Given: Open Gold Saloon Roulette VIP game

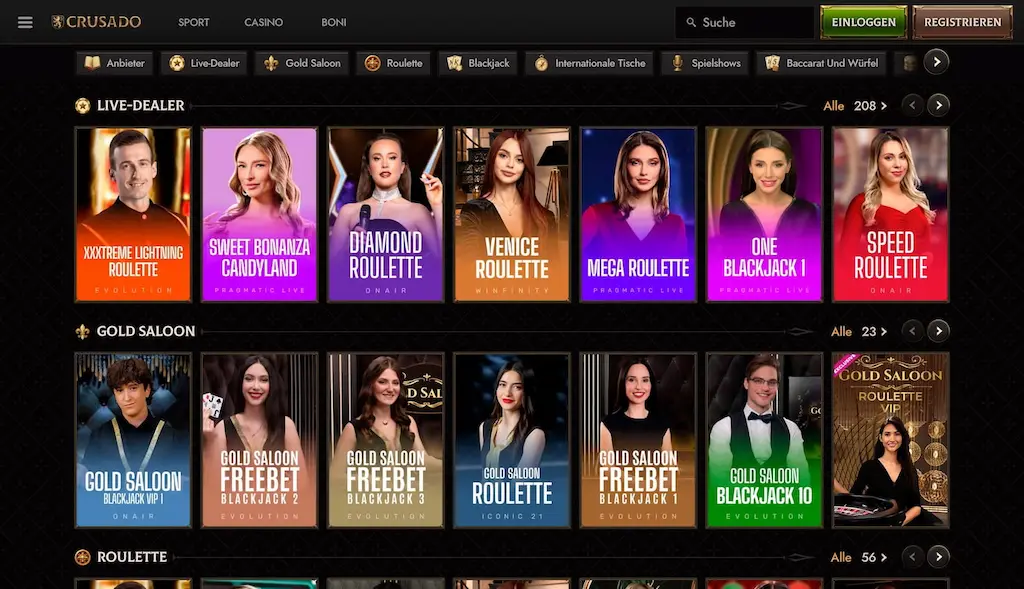Looking at the screenshot, I should click(890, 440).
